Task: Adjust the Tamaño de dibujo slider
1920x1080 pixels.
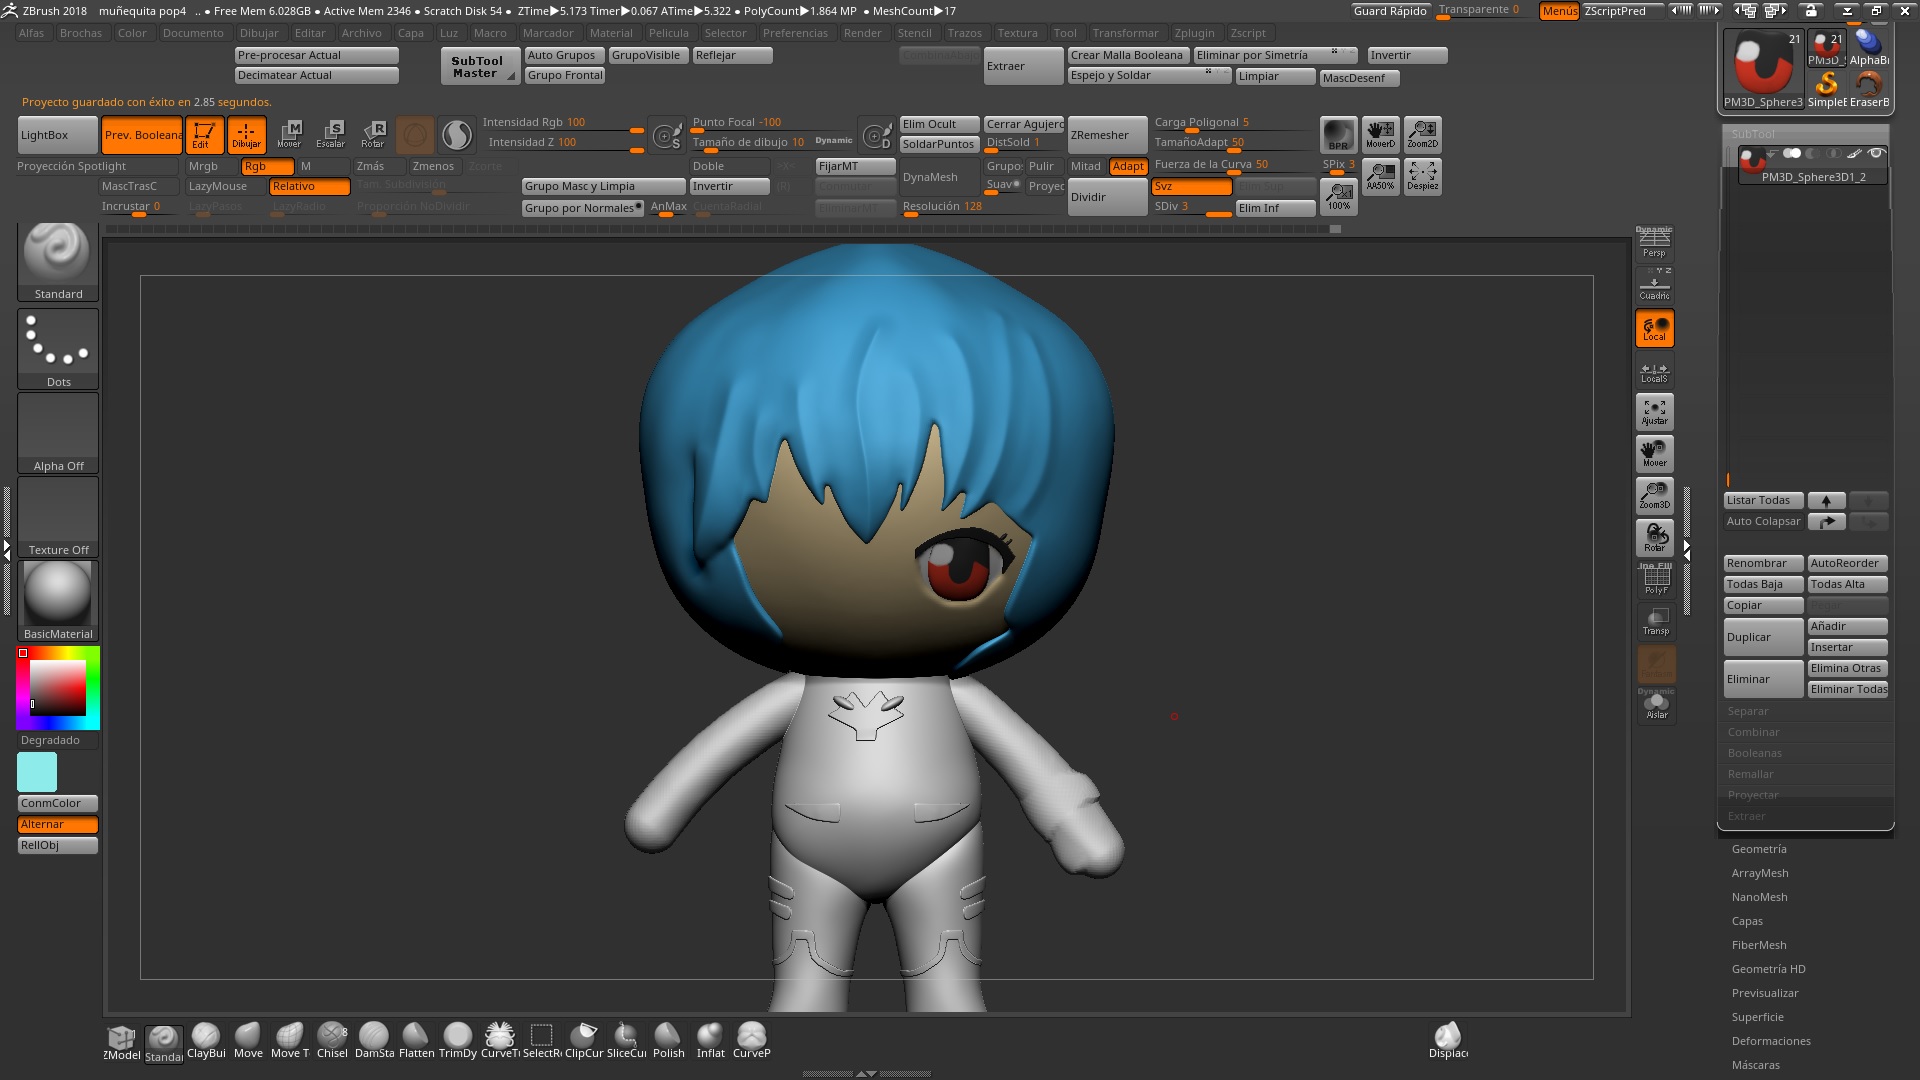Action: coord(748,143)
